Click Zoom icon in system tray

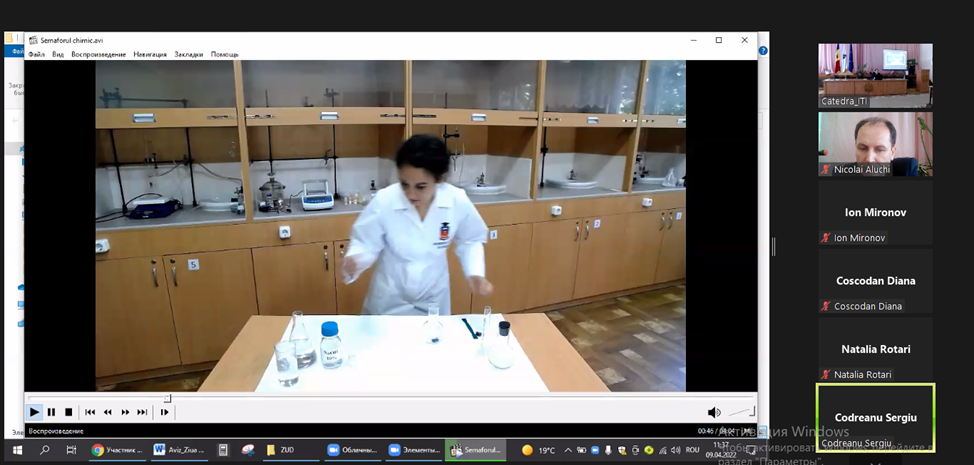(595, 450)
